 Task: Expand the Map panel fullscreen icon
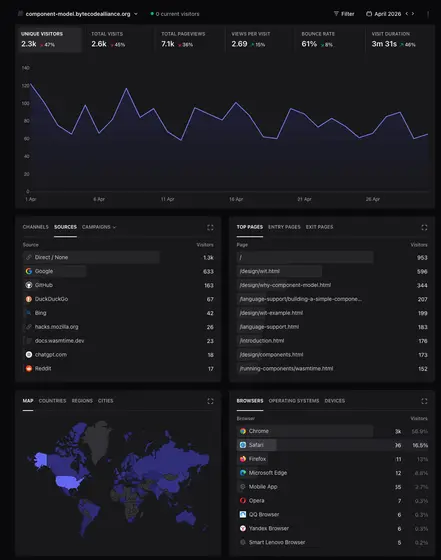tap(210, 401)
